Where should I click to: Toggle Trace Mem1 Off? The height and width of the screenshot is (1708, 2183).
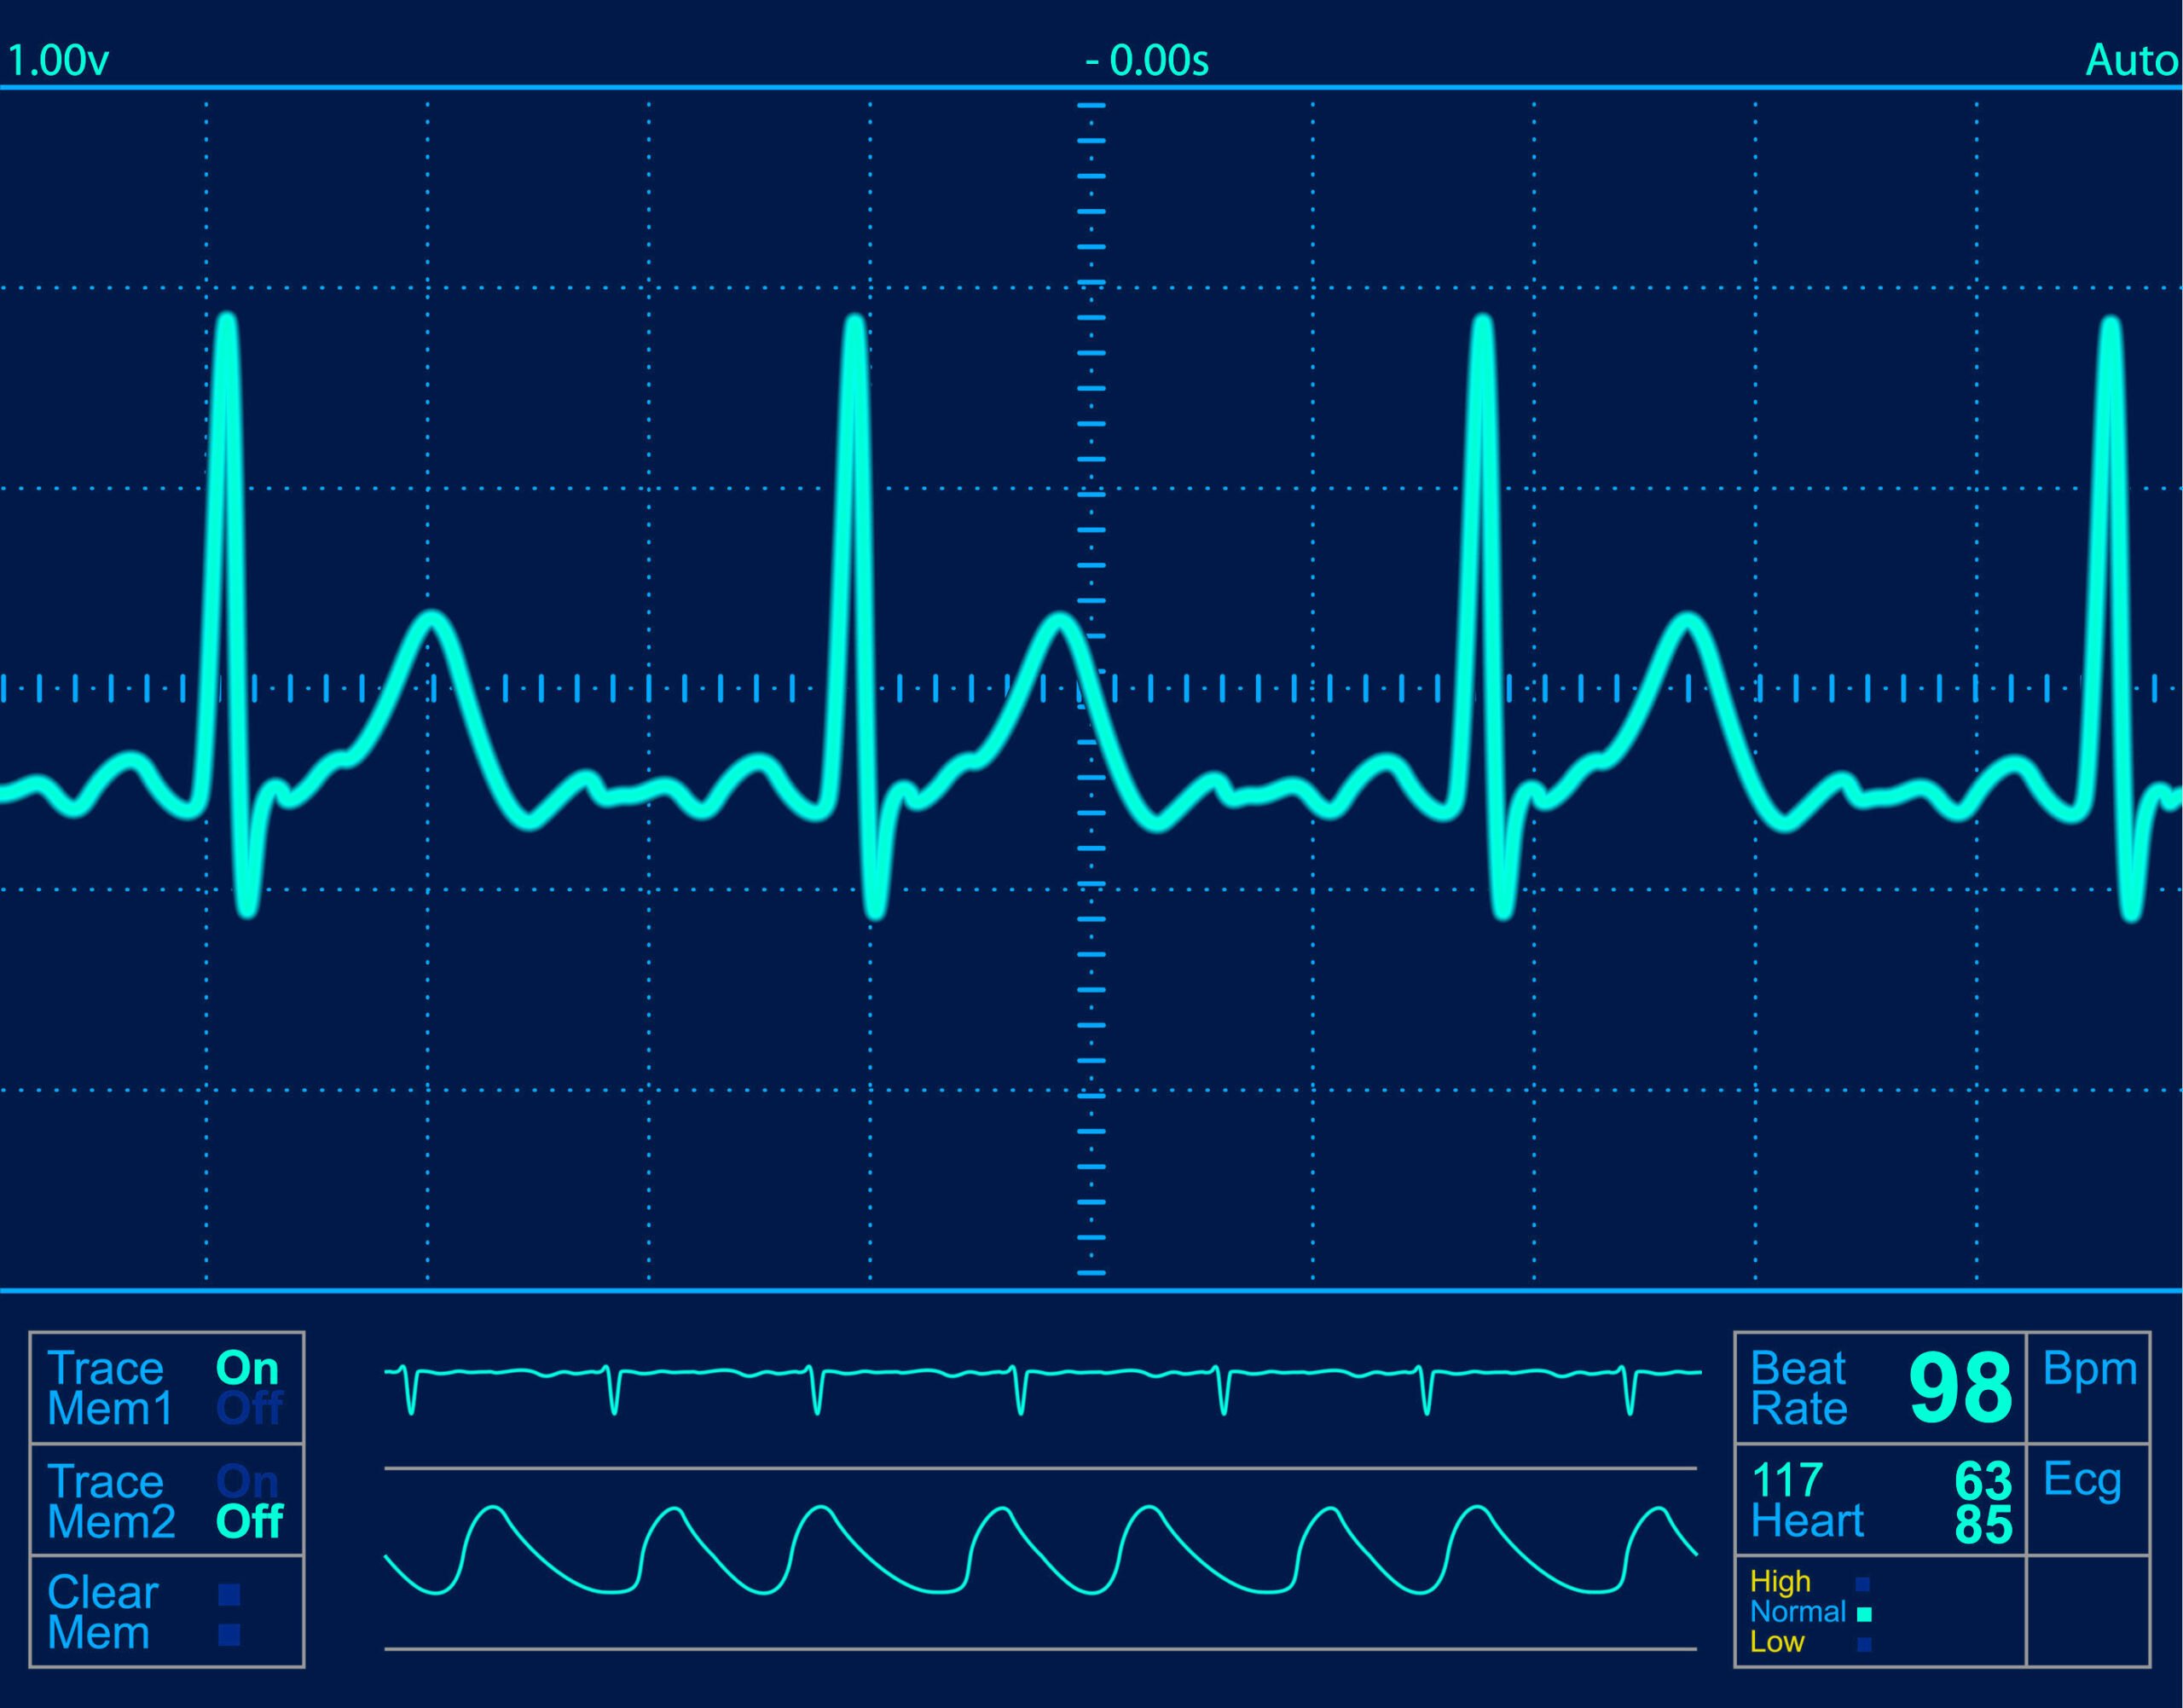pos(249,1409)
